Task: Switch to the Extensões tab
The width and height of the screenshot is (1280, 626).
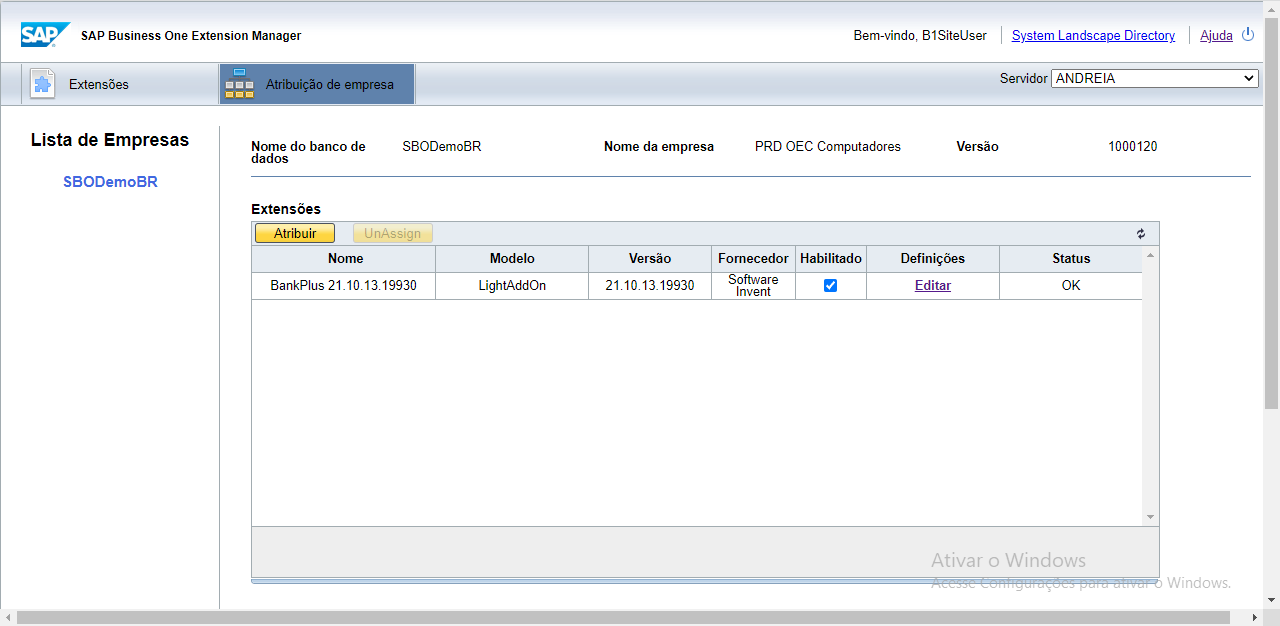Action: (120, 84)
